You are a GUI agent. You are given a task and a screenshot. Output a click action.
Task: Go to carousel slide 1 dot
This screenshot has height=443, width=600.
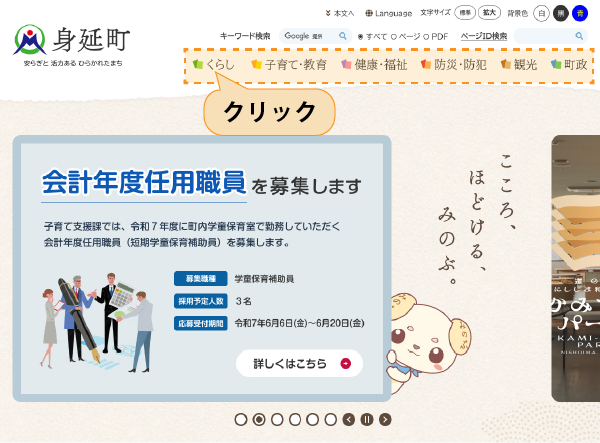(241, 420)
